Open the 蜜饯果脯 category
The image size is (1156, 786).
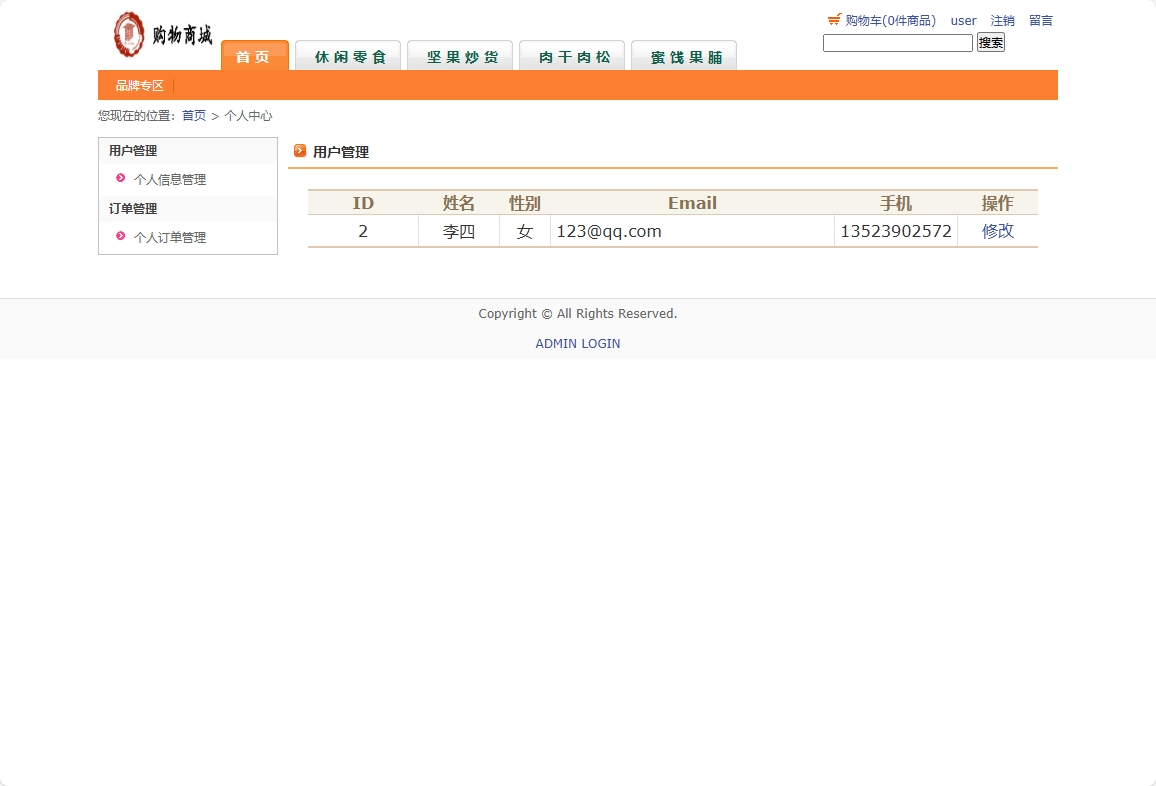[683, 56]
